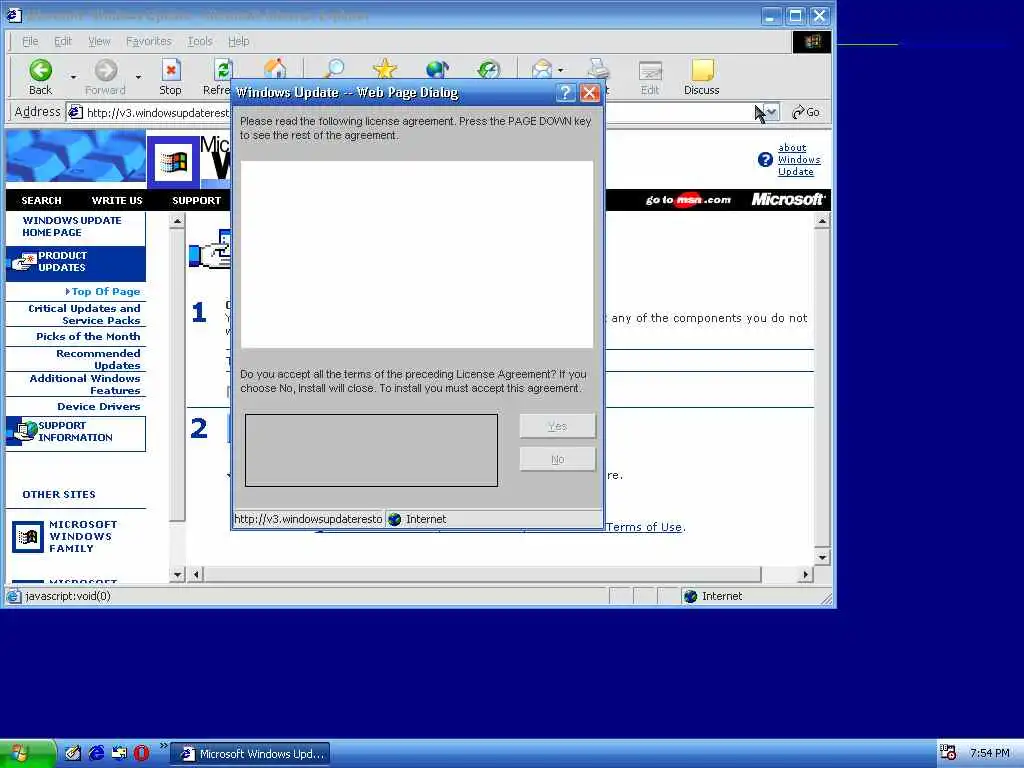Open Picks of the Month link
Image resolution: width=1024 pixels, height=768 pixels.
88,336
